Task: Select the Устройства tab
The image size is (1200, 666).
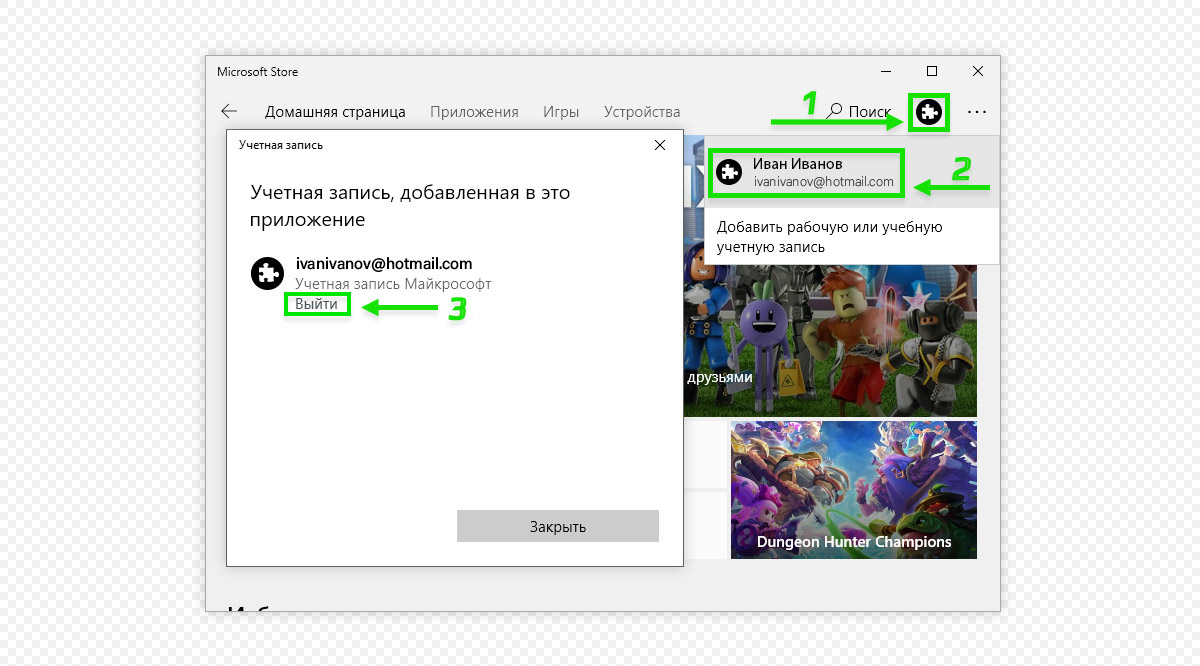Action: click(642, 112)
